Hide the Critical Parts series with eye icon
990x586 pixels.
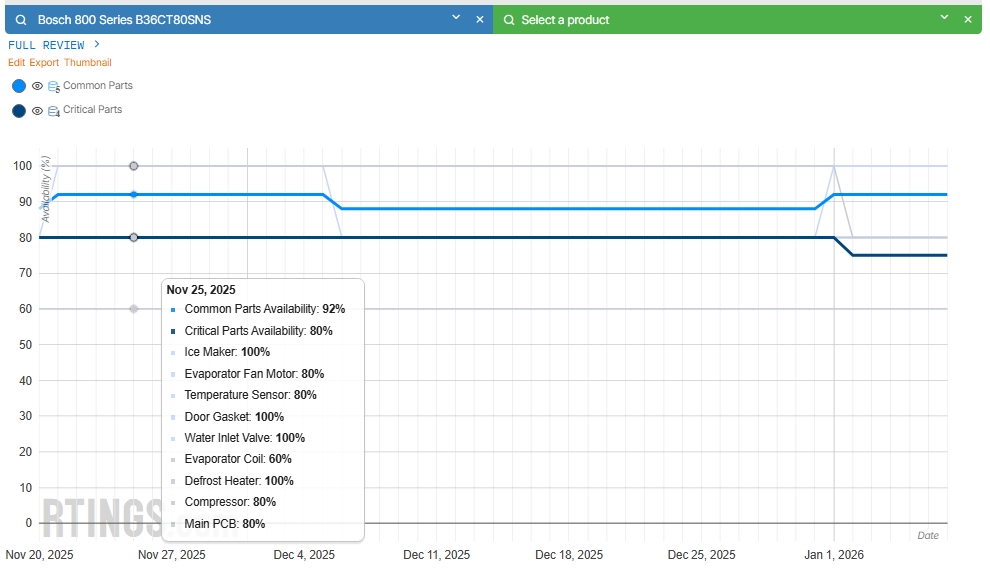[37, 111]
